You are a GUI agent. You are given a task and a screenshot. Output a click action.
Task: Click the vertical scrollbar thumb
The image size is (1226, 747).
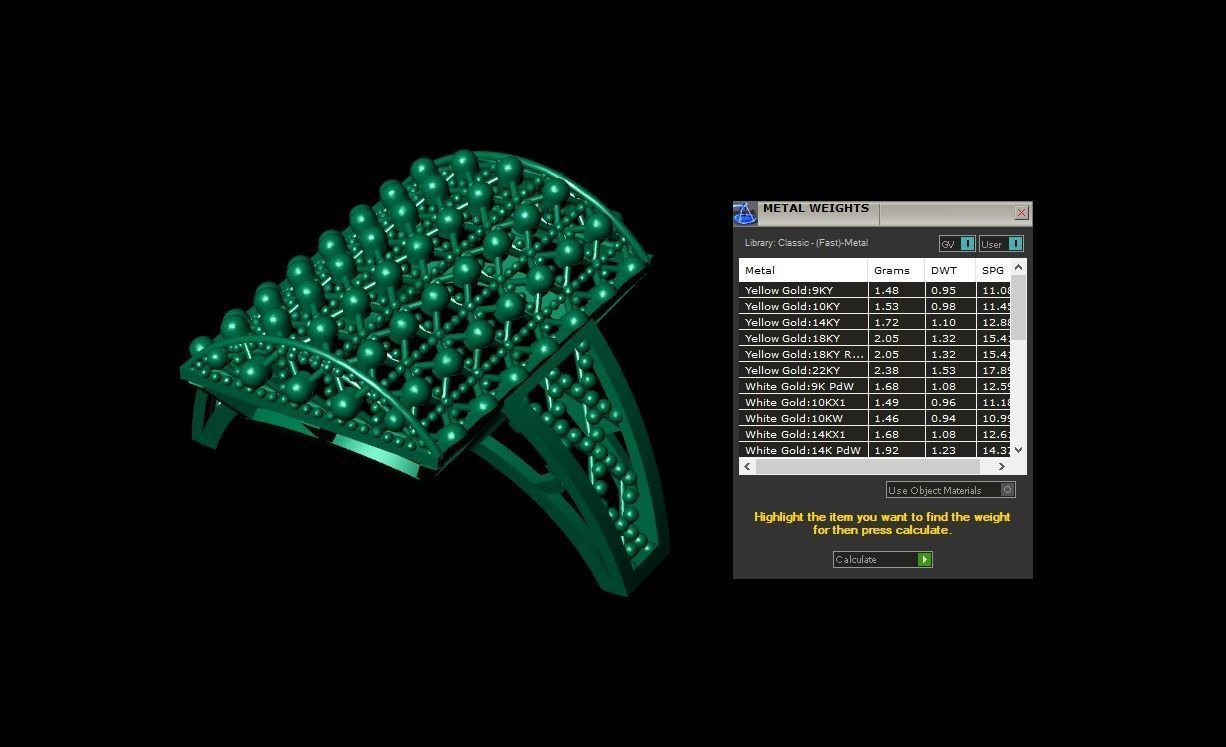1019,307
